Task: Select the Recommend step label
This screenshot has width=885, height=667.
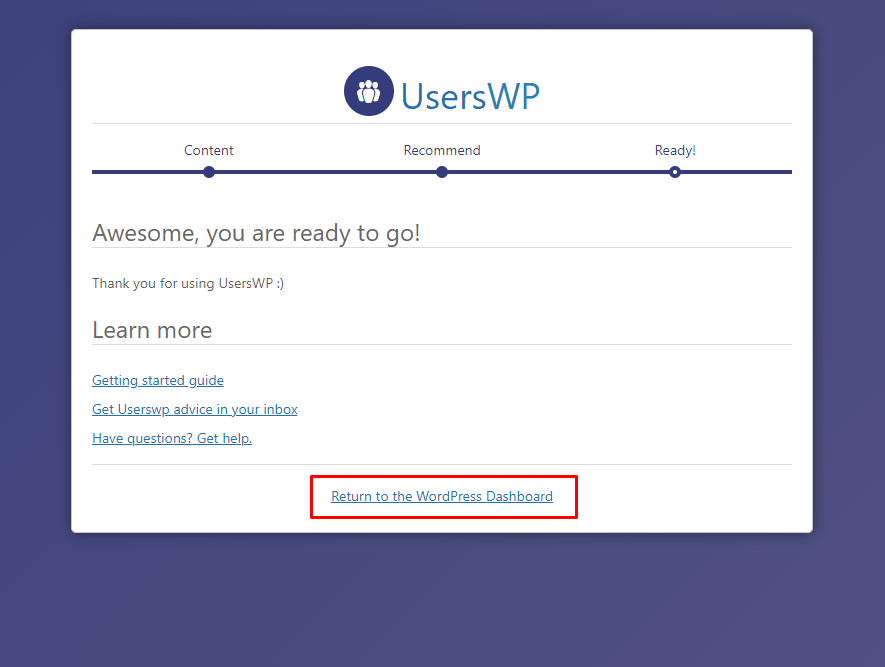Action: (442, 150)
